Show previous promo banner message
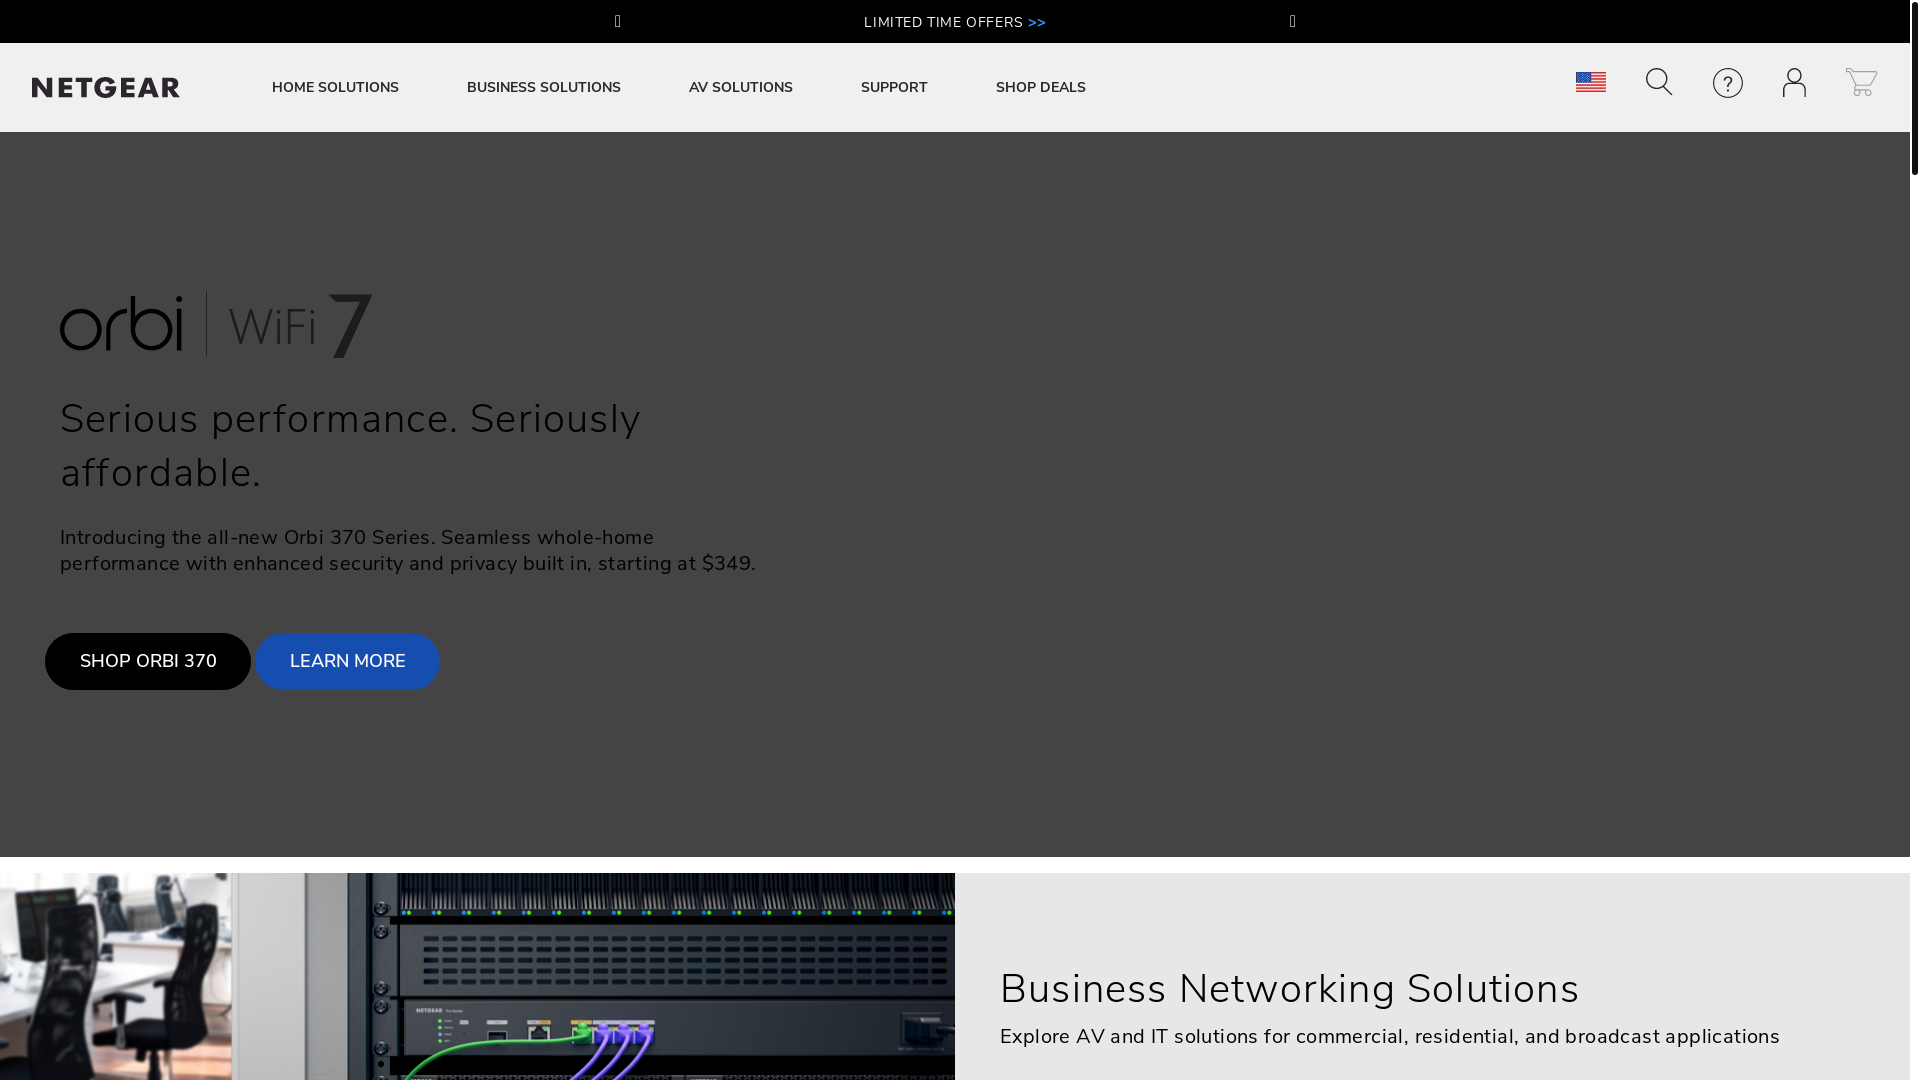This screenshot has width=1920, height=1080. 618,22
